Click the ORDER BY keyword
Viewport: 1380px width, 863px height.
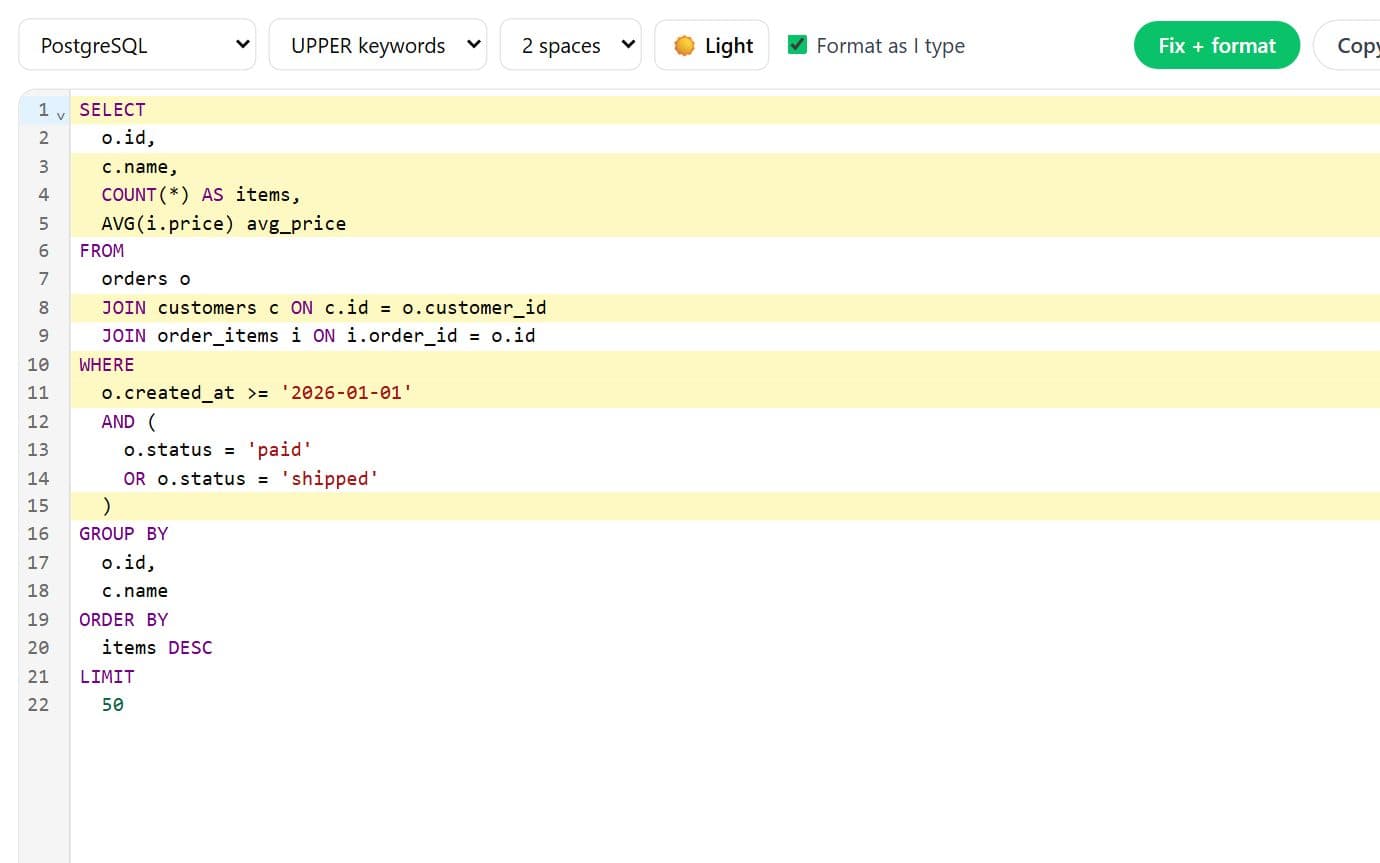124,620
